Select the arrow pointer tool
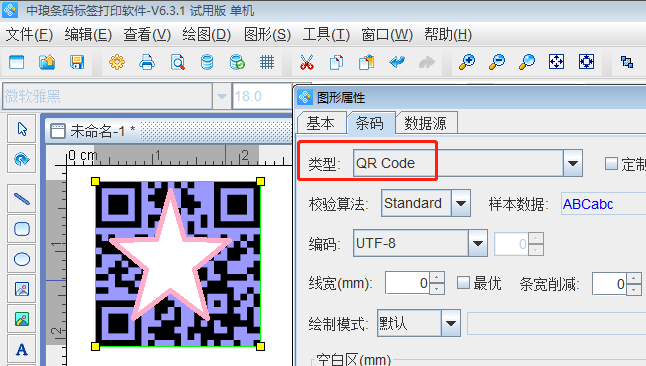 22,129
